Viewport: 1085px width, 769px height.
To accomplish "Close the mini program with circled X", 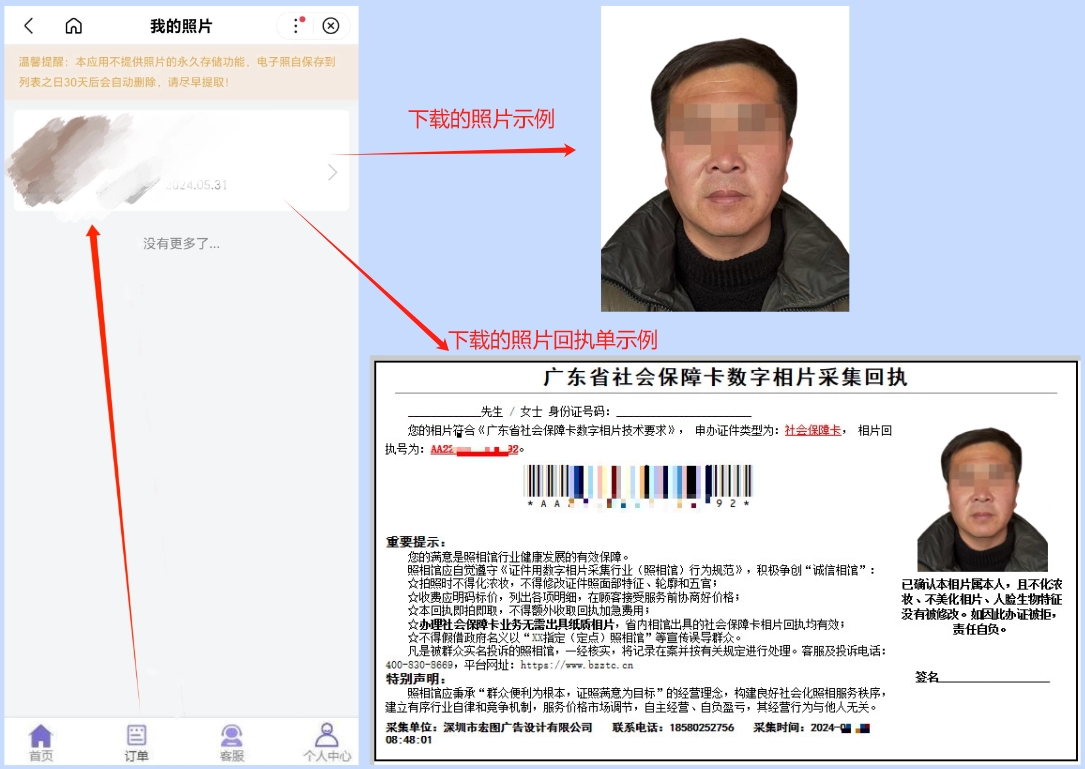I will pyautogui.click(x=331, y=26).
